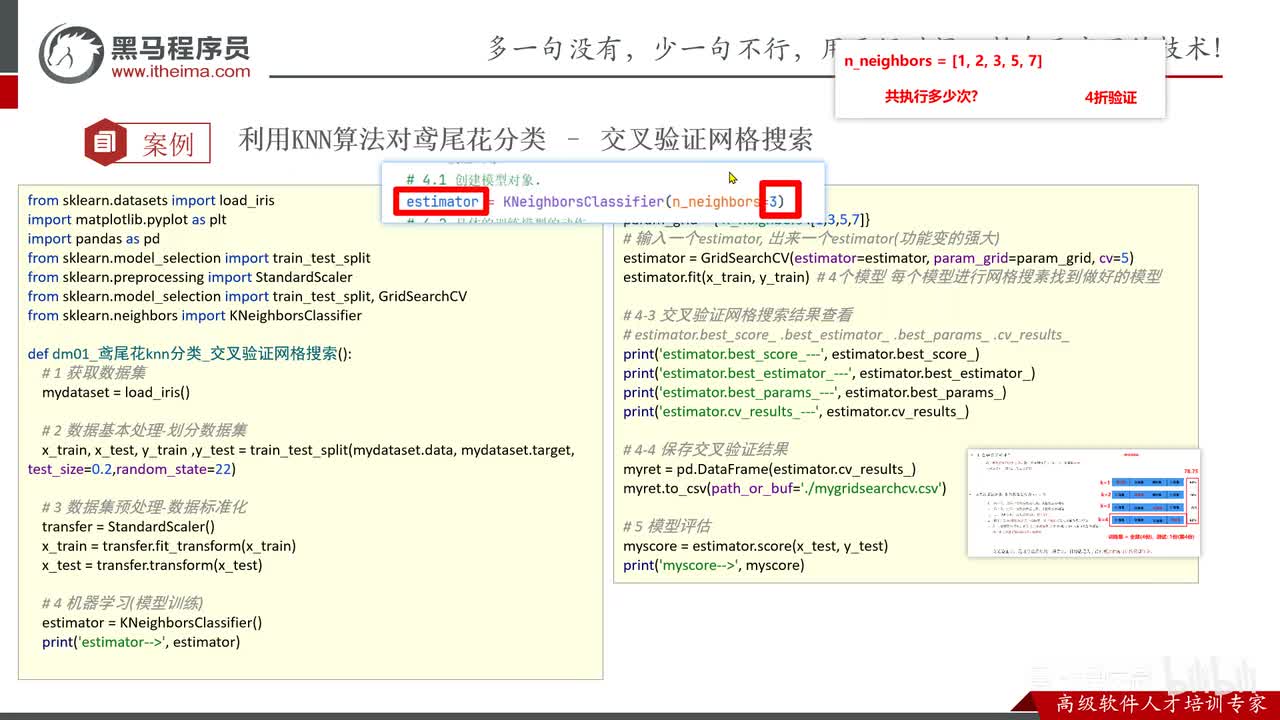Click the 'x_train = transfer.fit_transform(x_train)' line
Image resolution: width=1280 pixels, height=720 pixels.
[169, 546]
